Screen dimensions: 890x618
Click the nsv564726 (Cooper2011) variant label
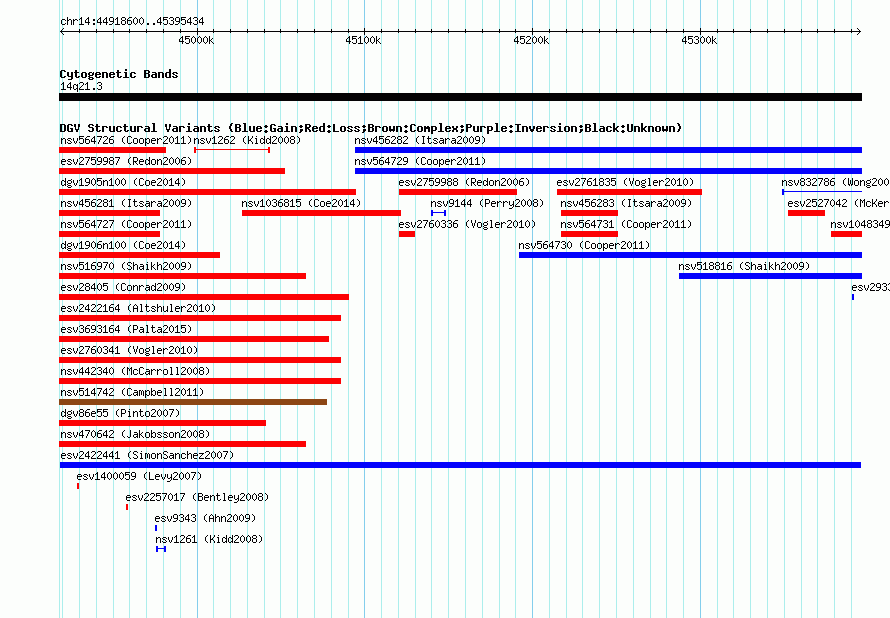point(126,140)
